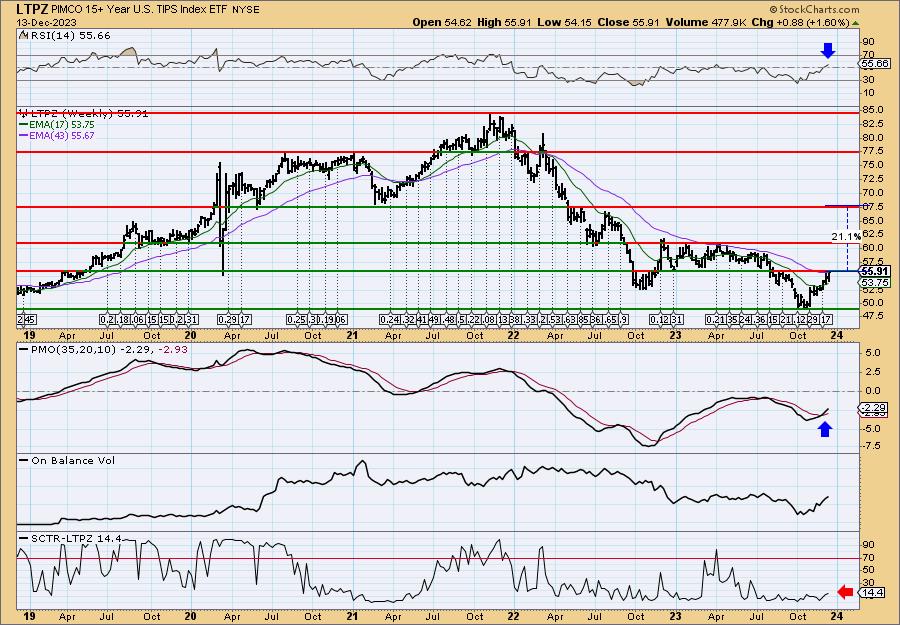
Task: Click the 22 year label on bottom axis
Action: (x=513, y=617)
